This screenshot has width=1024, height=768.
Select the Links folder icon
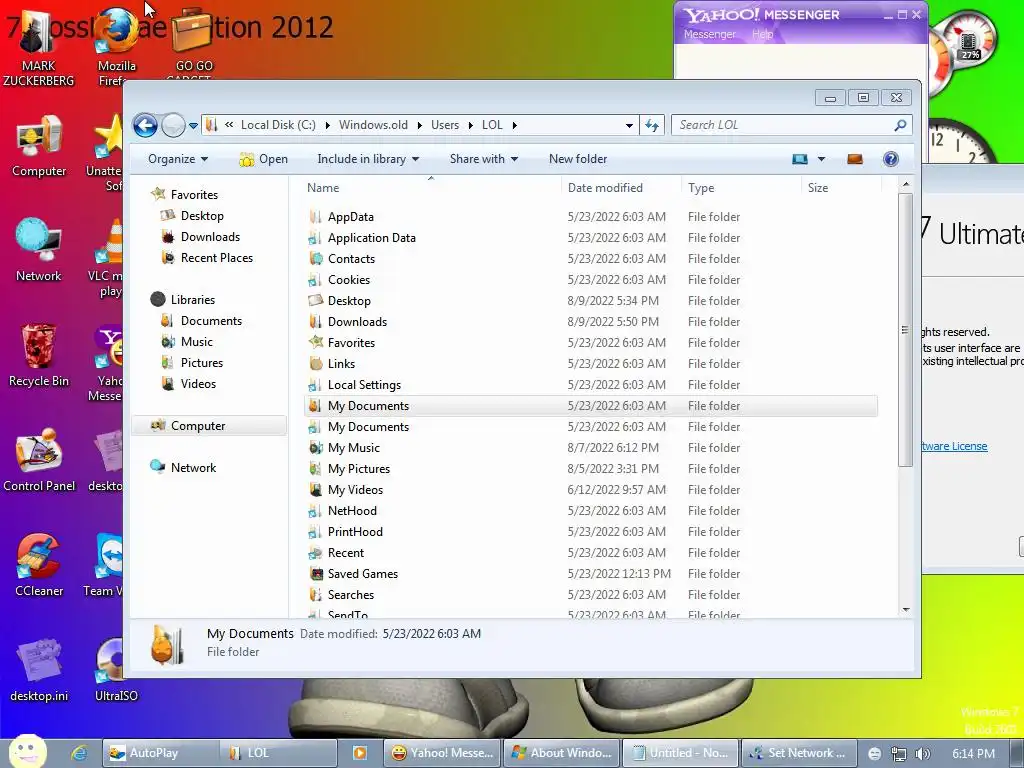[x=315, y=364]
